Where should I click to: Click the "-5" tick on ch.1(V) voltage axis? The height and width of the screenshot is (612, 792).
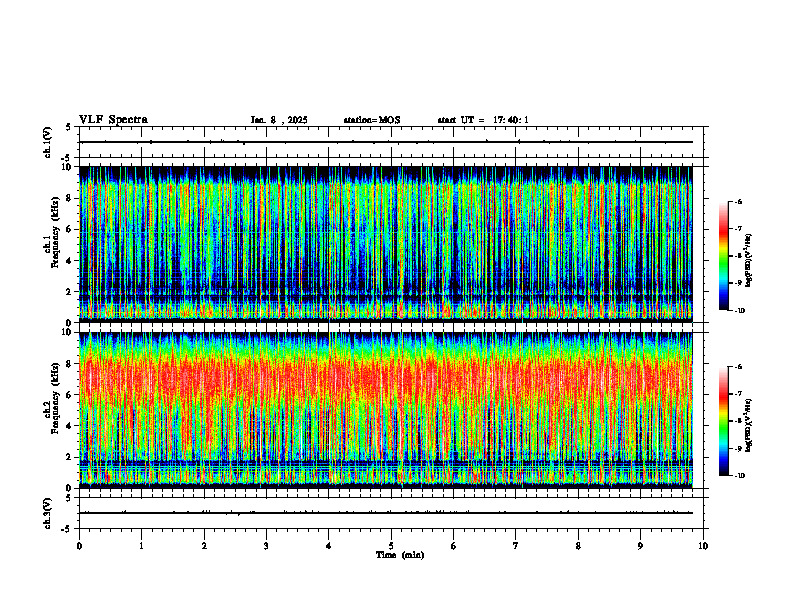pos(67,158)
